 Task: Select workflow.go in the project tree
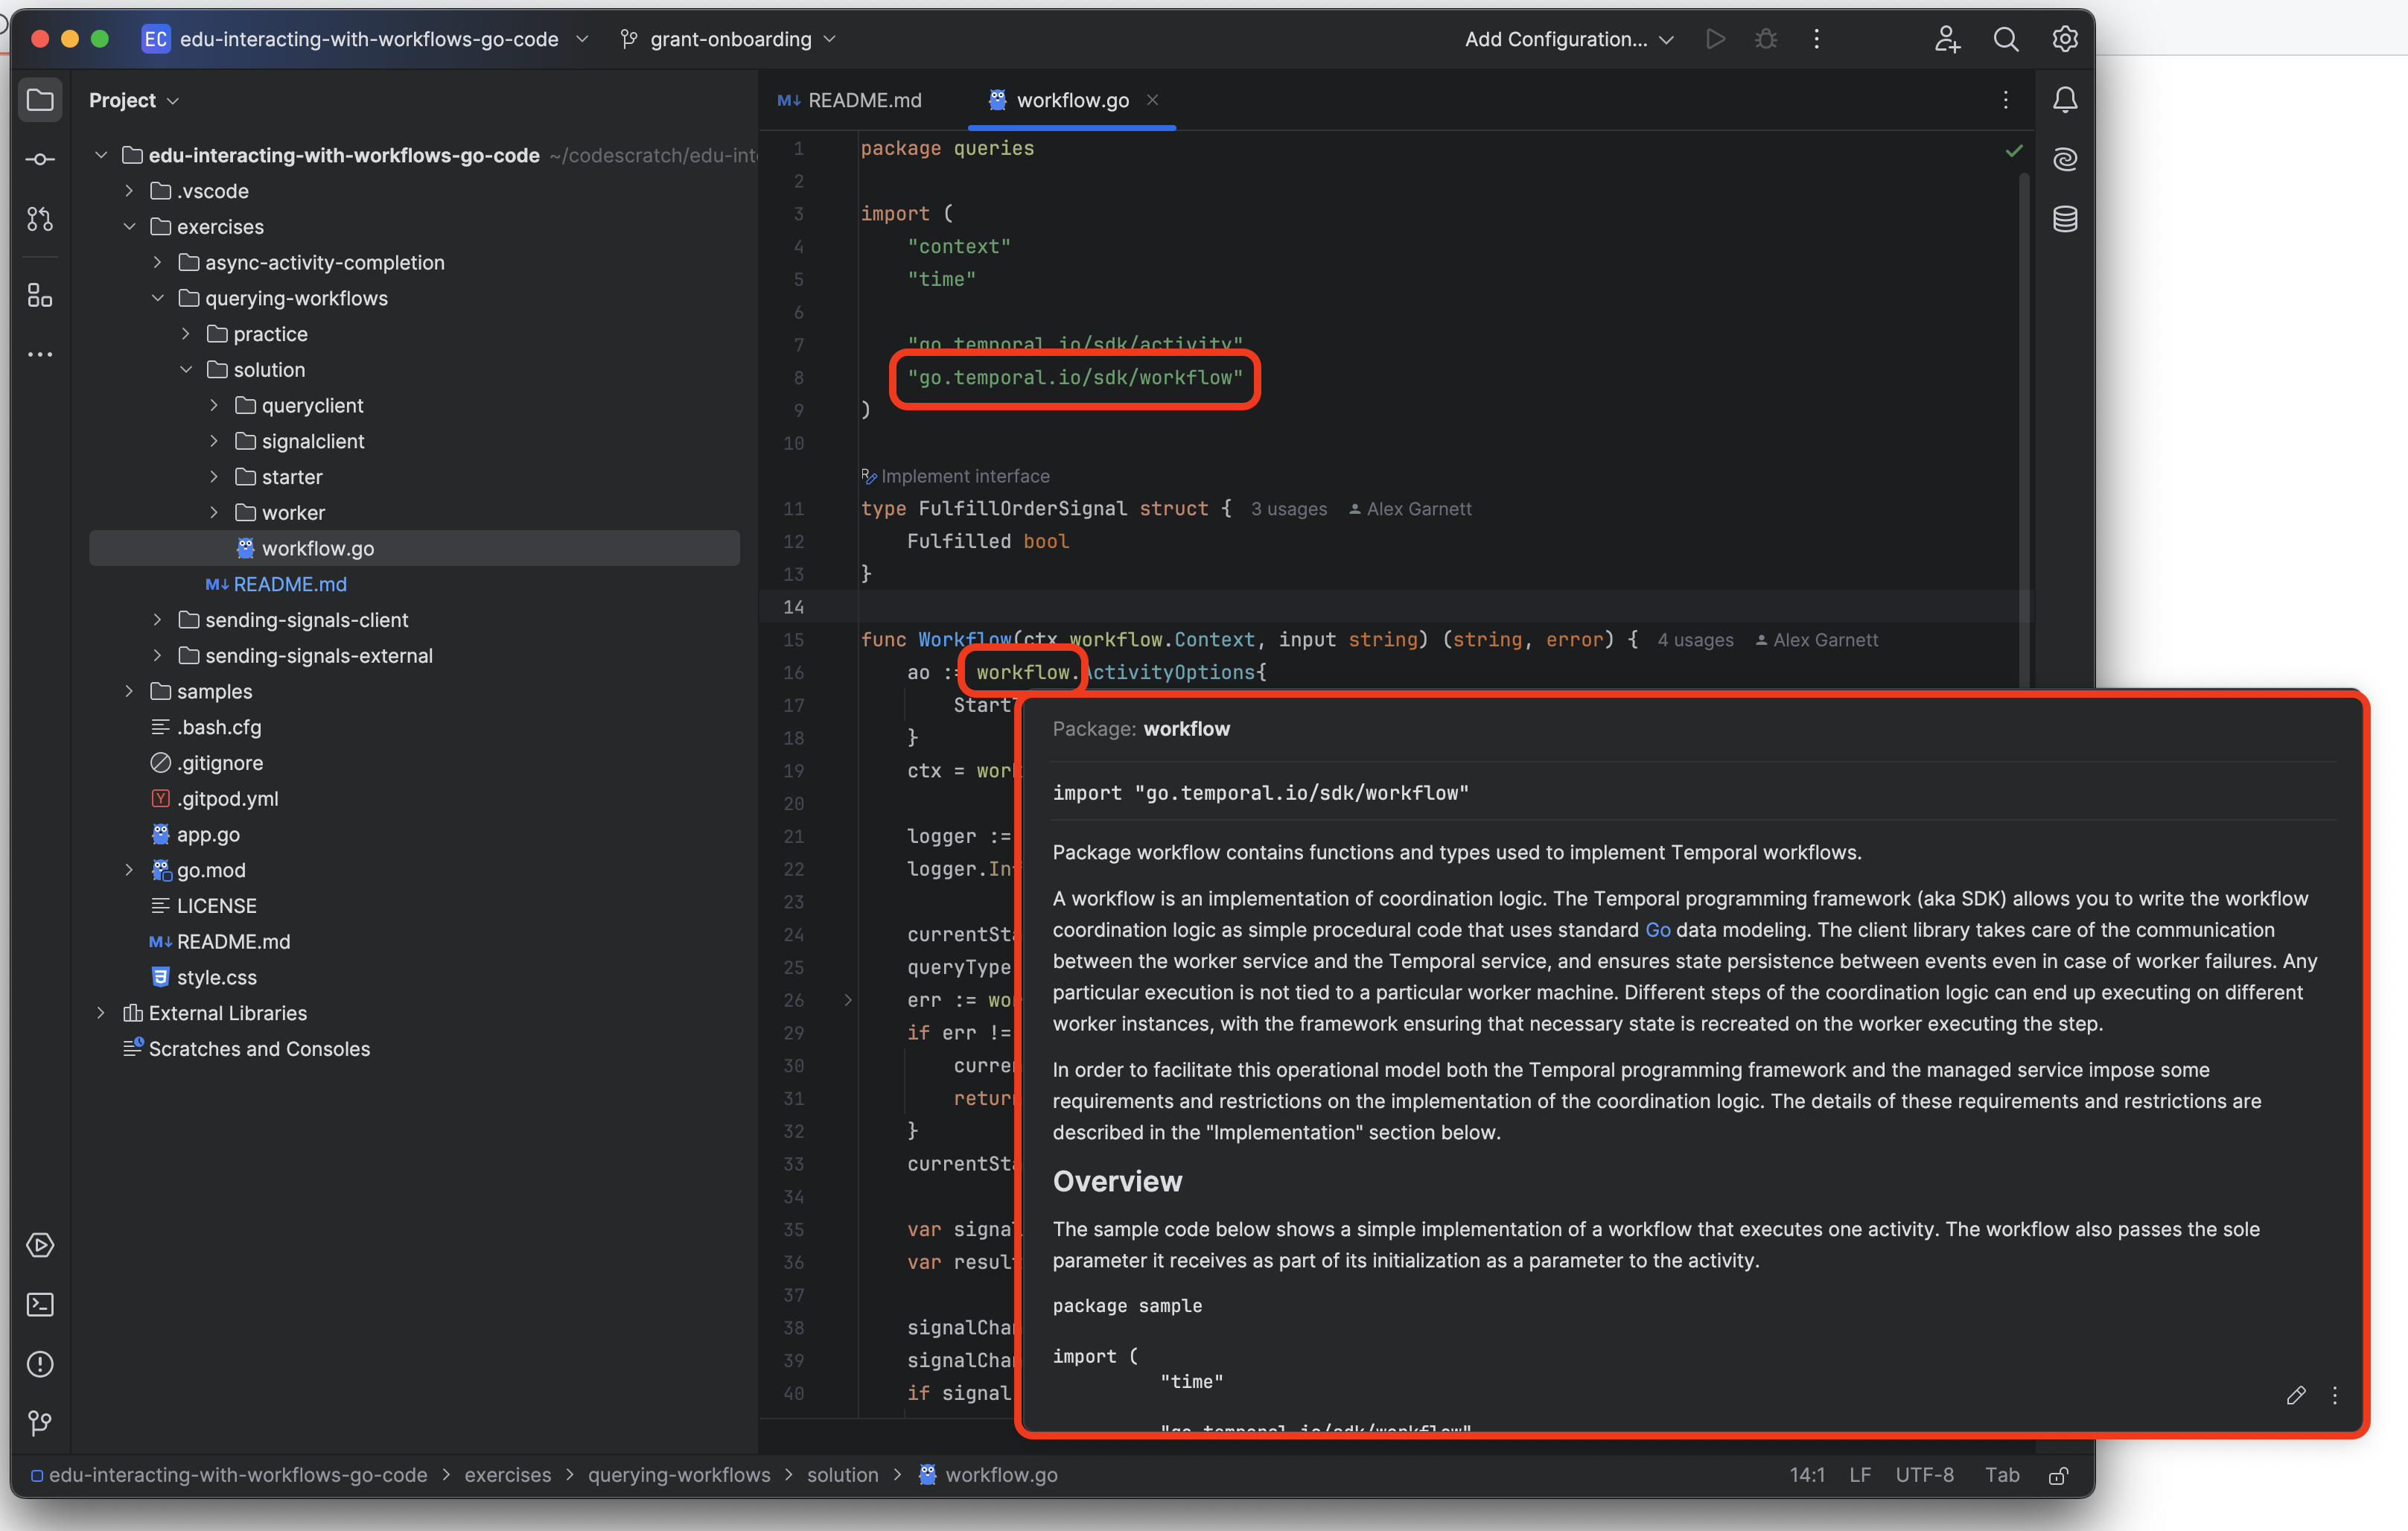tap(414, 548)
